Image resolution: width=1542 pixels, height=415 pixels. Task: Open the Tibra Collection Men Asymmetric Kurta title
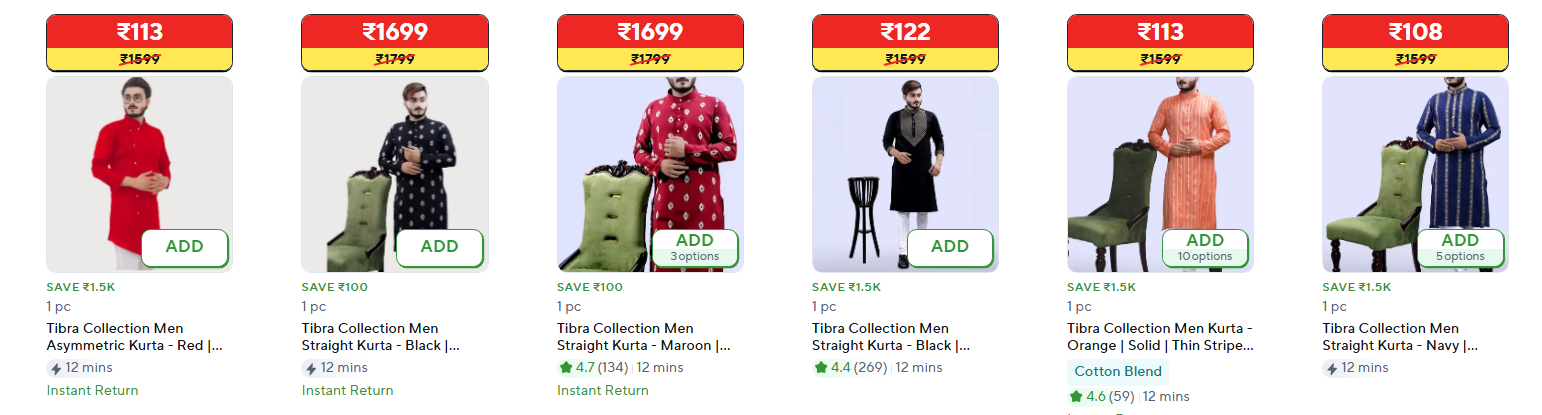point(134,337)
